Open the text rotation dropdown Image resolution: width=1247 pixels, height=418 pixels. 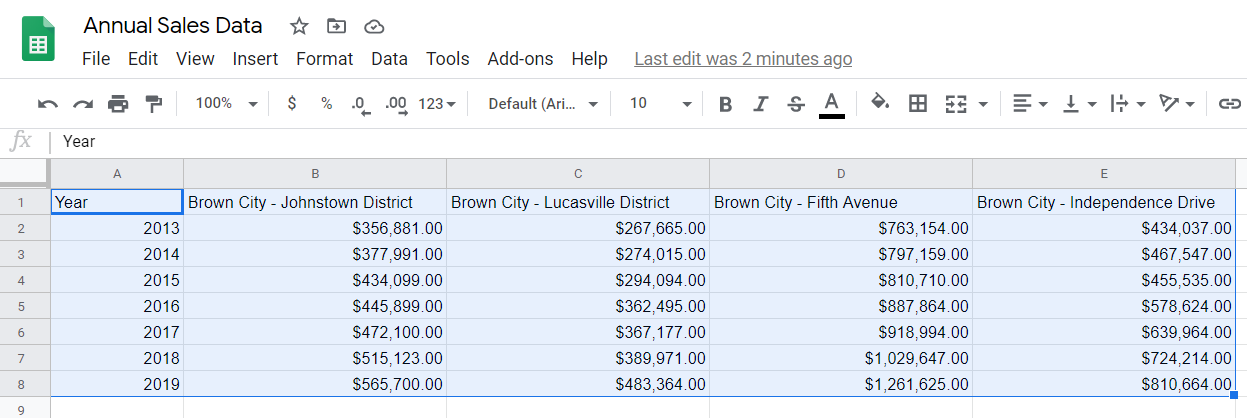tap(1177, 104)
